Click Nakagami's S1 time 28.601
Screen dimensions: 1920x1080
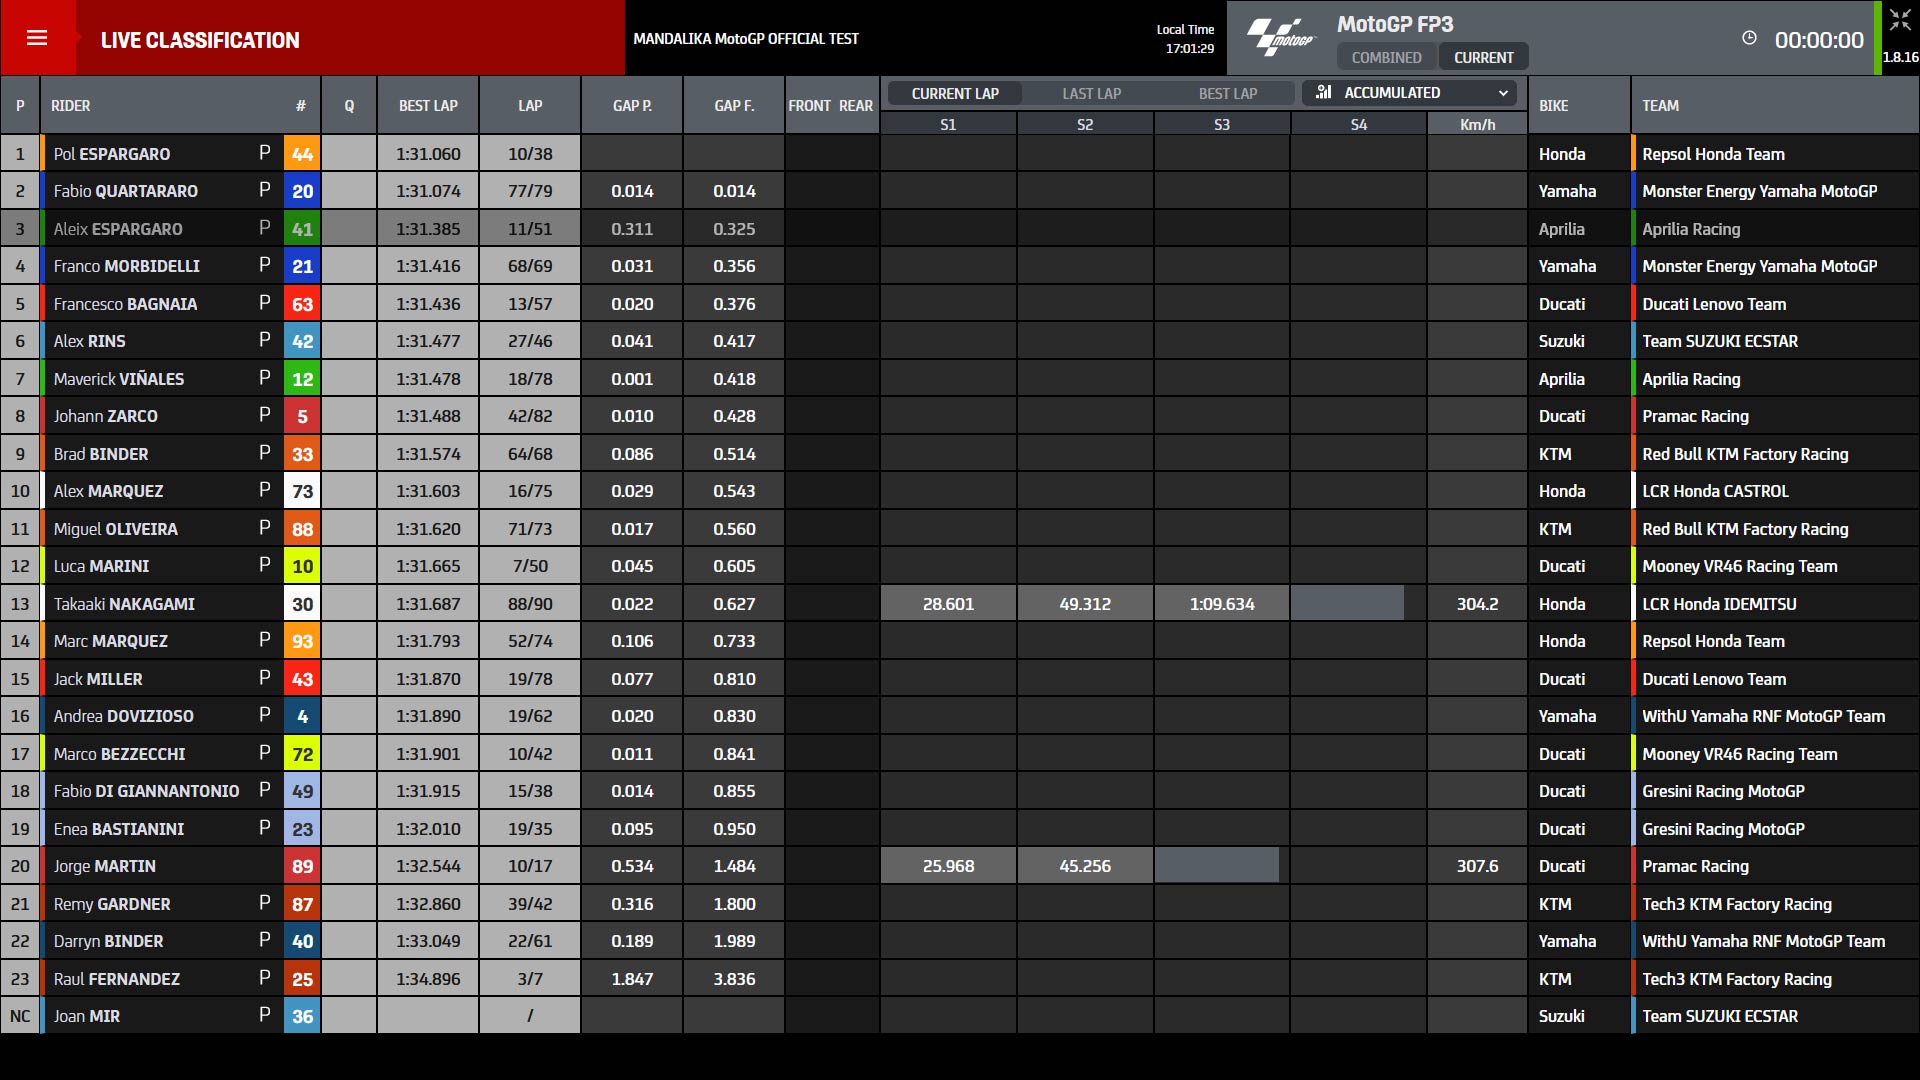click(948, 604)
